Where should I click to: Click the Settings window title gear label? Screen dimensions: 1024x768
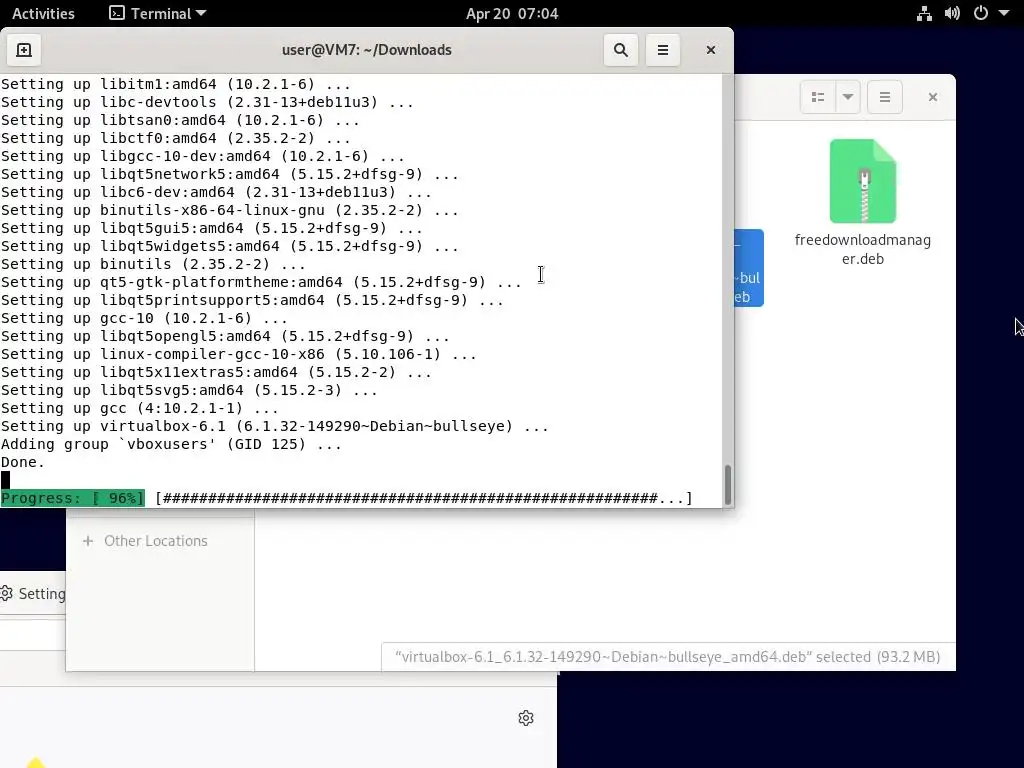click(34, 594)
